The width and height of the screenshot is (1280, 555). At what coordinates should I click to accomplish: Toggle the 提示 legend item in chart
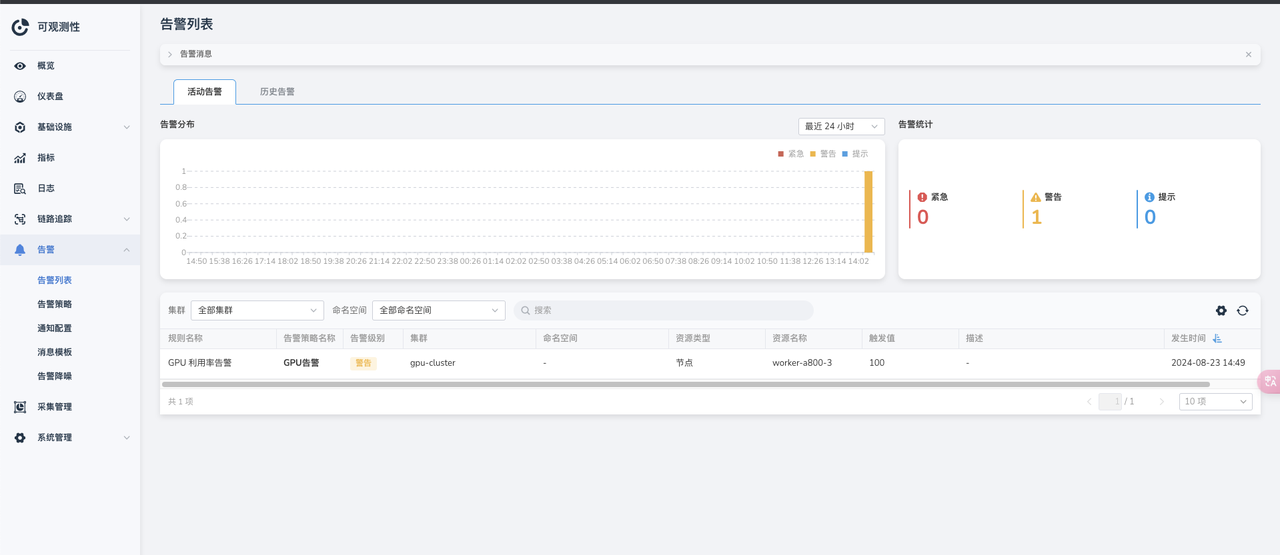coord(854,154)
